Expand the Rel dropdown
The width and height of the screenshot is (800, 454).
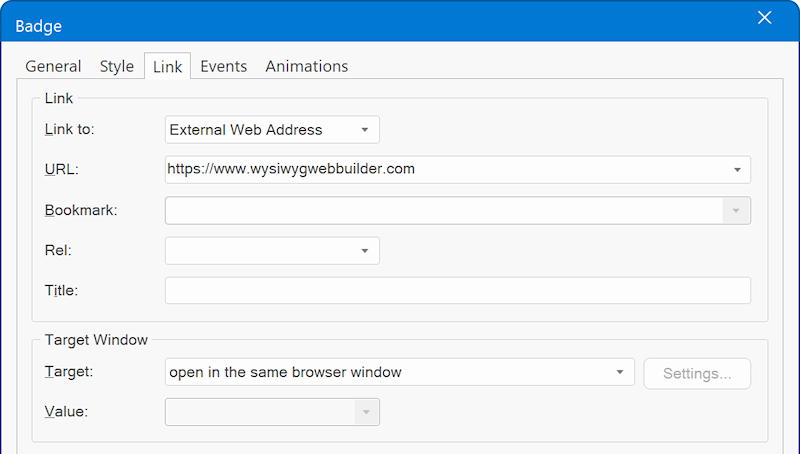point(272,250)
